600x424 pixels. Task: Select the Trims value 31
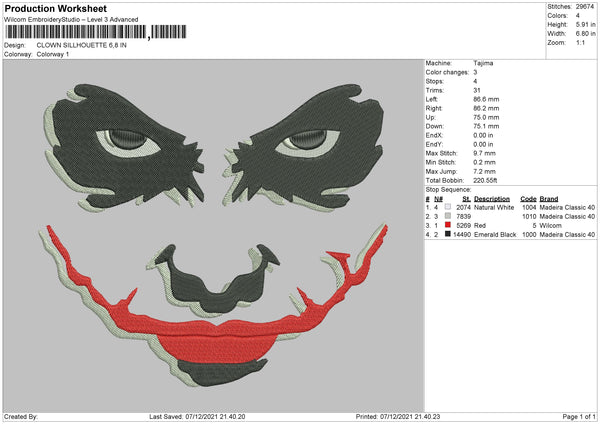pos(477,90)
